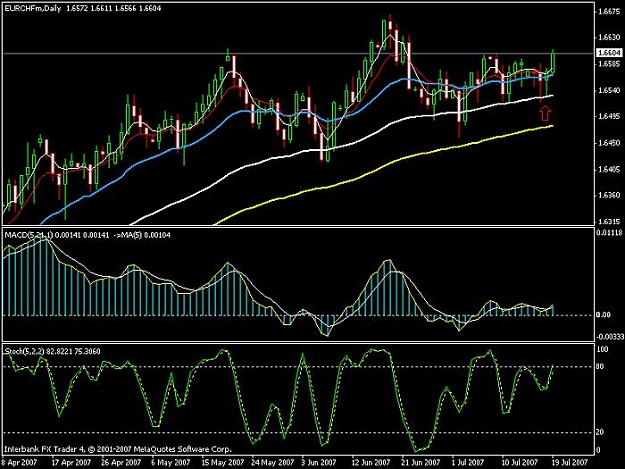625x469 pixels.
Task: Click the Stoch(5,2,2) indicator label
Action: click(x=24, y=351)
